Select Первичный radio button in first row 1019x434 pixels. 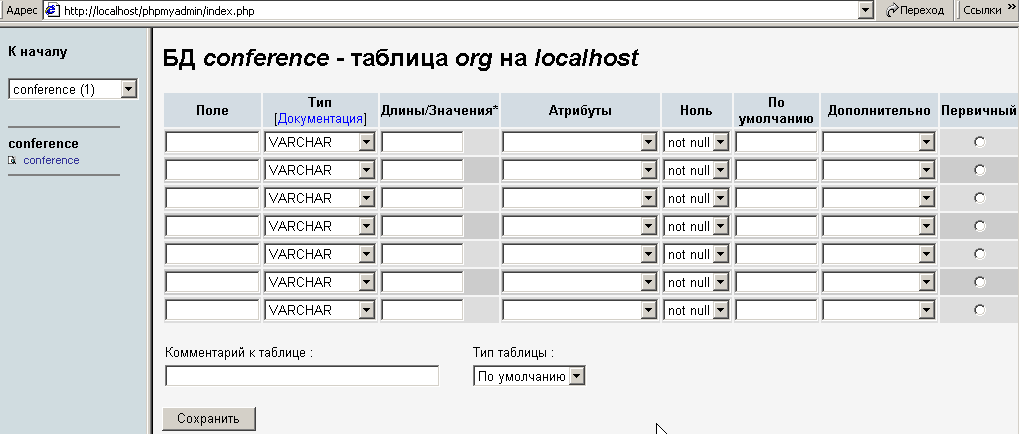coord(979,142)
